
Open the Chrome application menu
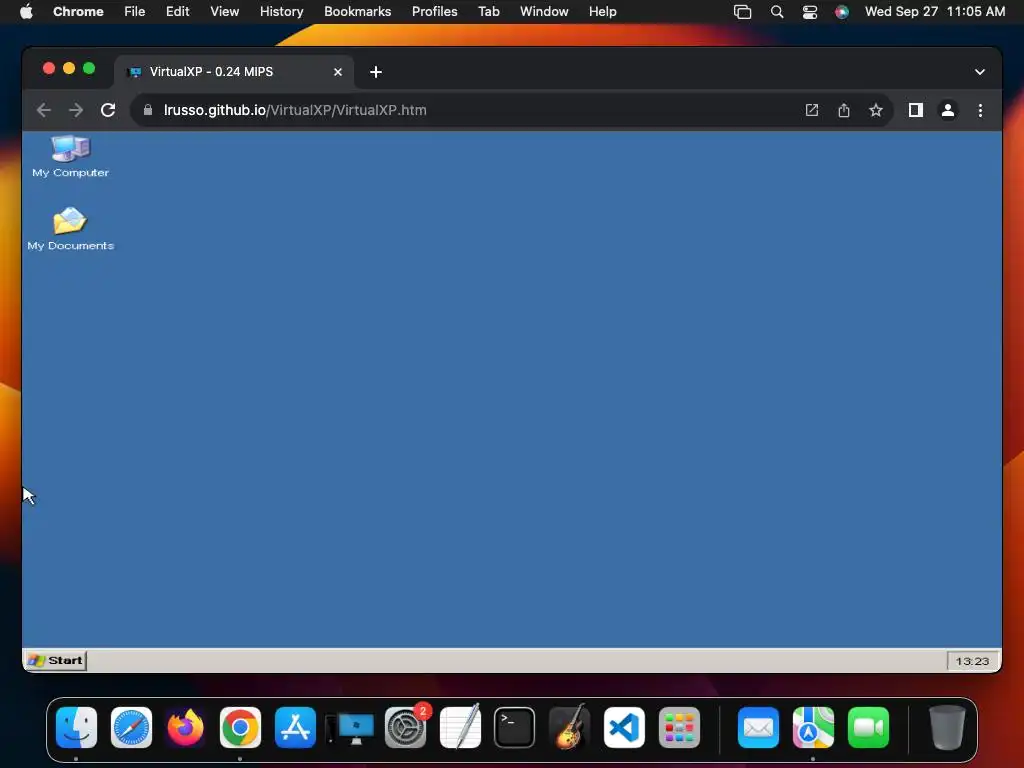point(78,12)
